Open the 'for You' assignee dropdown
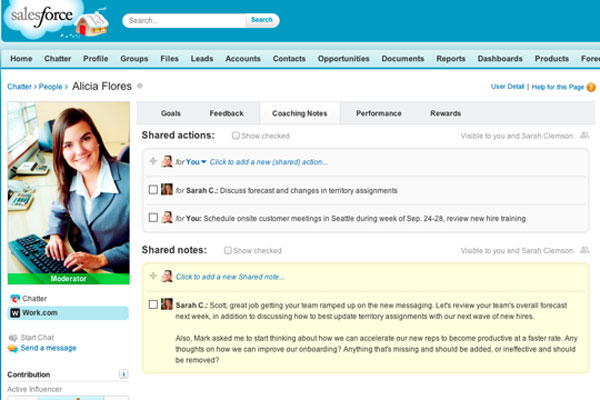This screenshot has height=400, width=600. (x=204, y=161)
